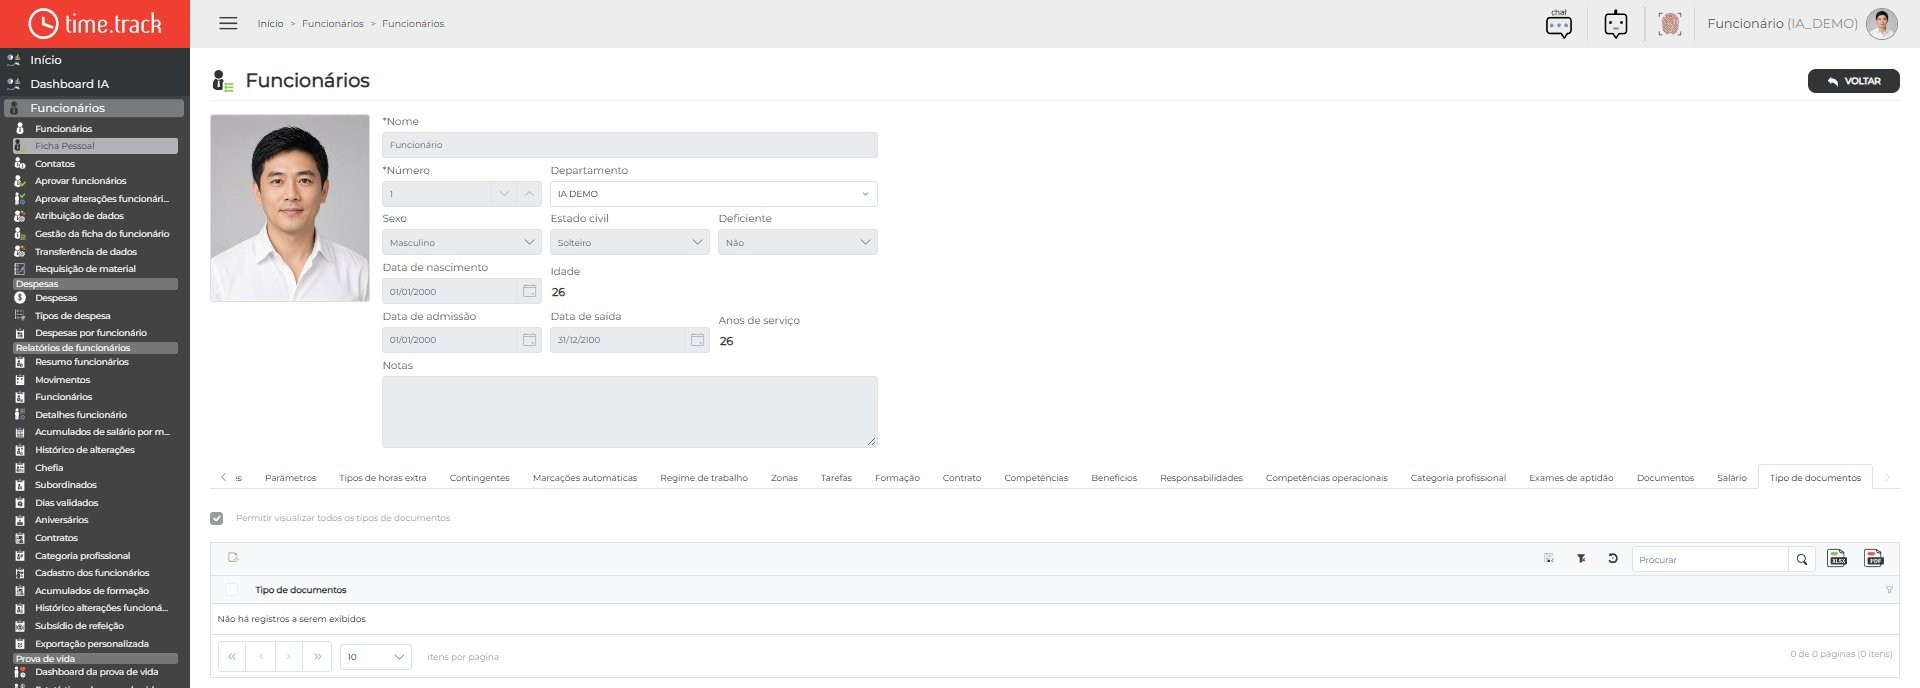Open the Sexo dropdown
The image size is (1920, 688).
click(x=462, y=242)
